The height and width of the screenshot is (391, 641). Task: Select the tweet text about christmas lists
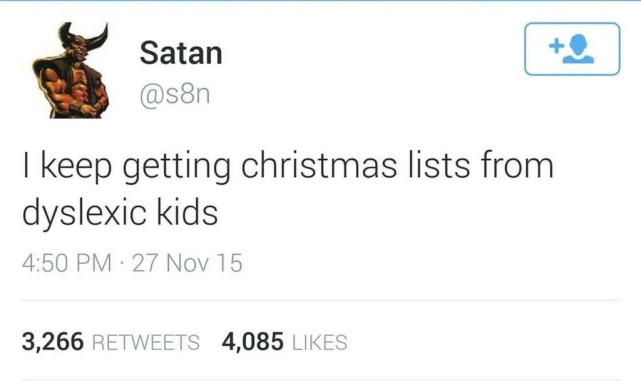288,189
